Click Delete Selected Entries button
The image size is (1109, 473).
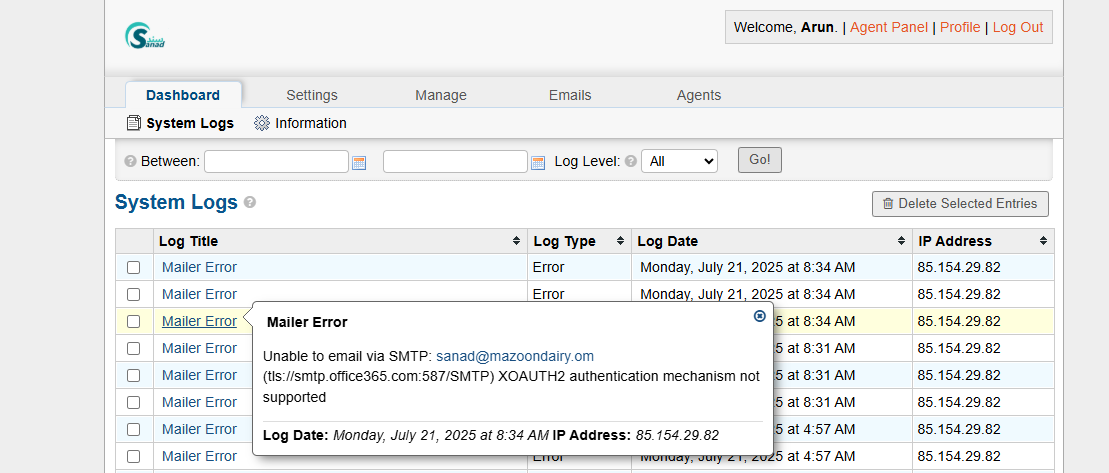960,204
